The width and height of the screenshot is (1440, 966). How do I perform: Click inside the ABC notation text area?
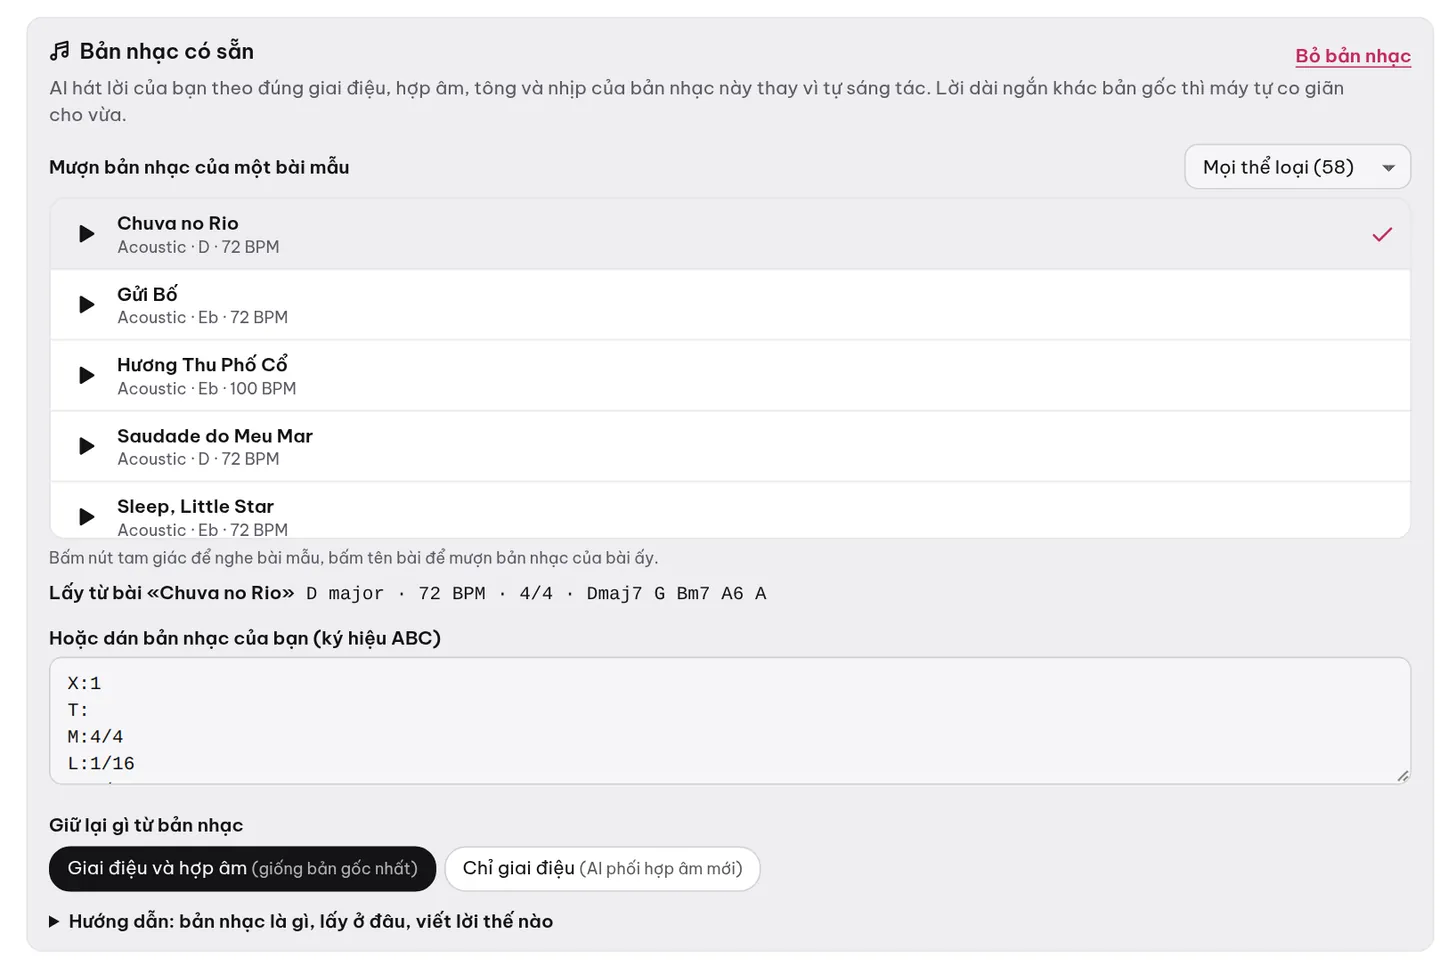click(x=730, y=721)
